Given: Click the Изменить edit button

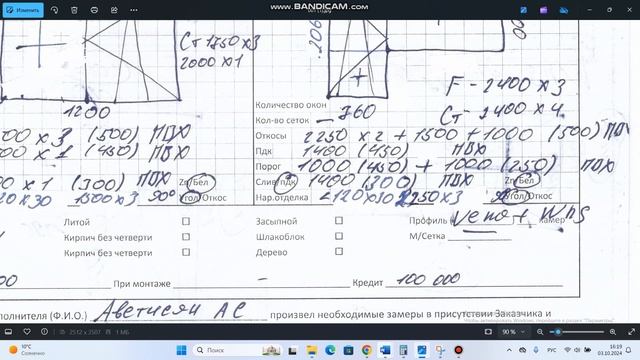Looking at the screenshot, I should pos(23,10).
